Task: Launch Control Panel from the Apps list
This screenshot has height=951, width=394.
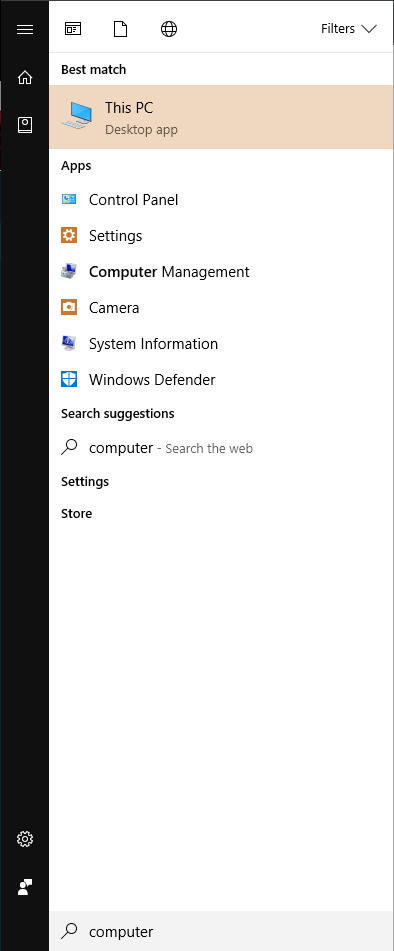Action: pos(221,200)
